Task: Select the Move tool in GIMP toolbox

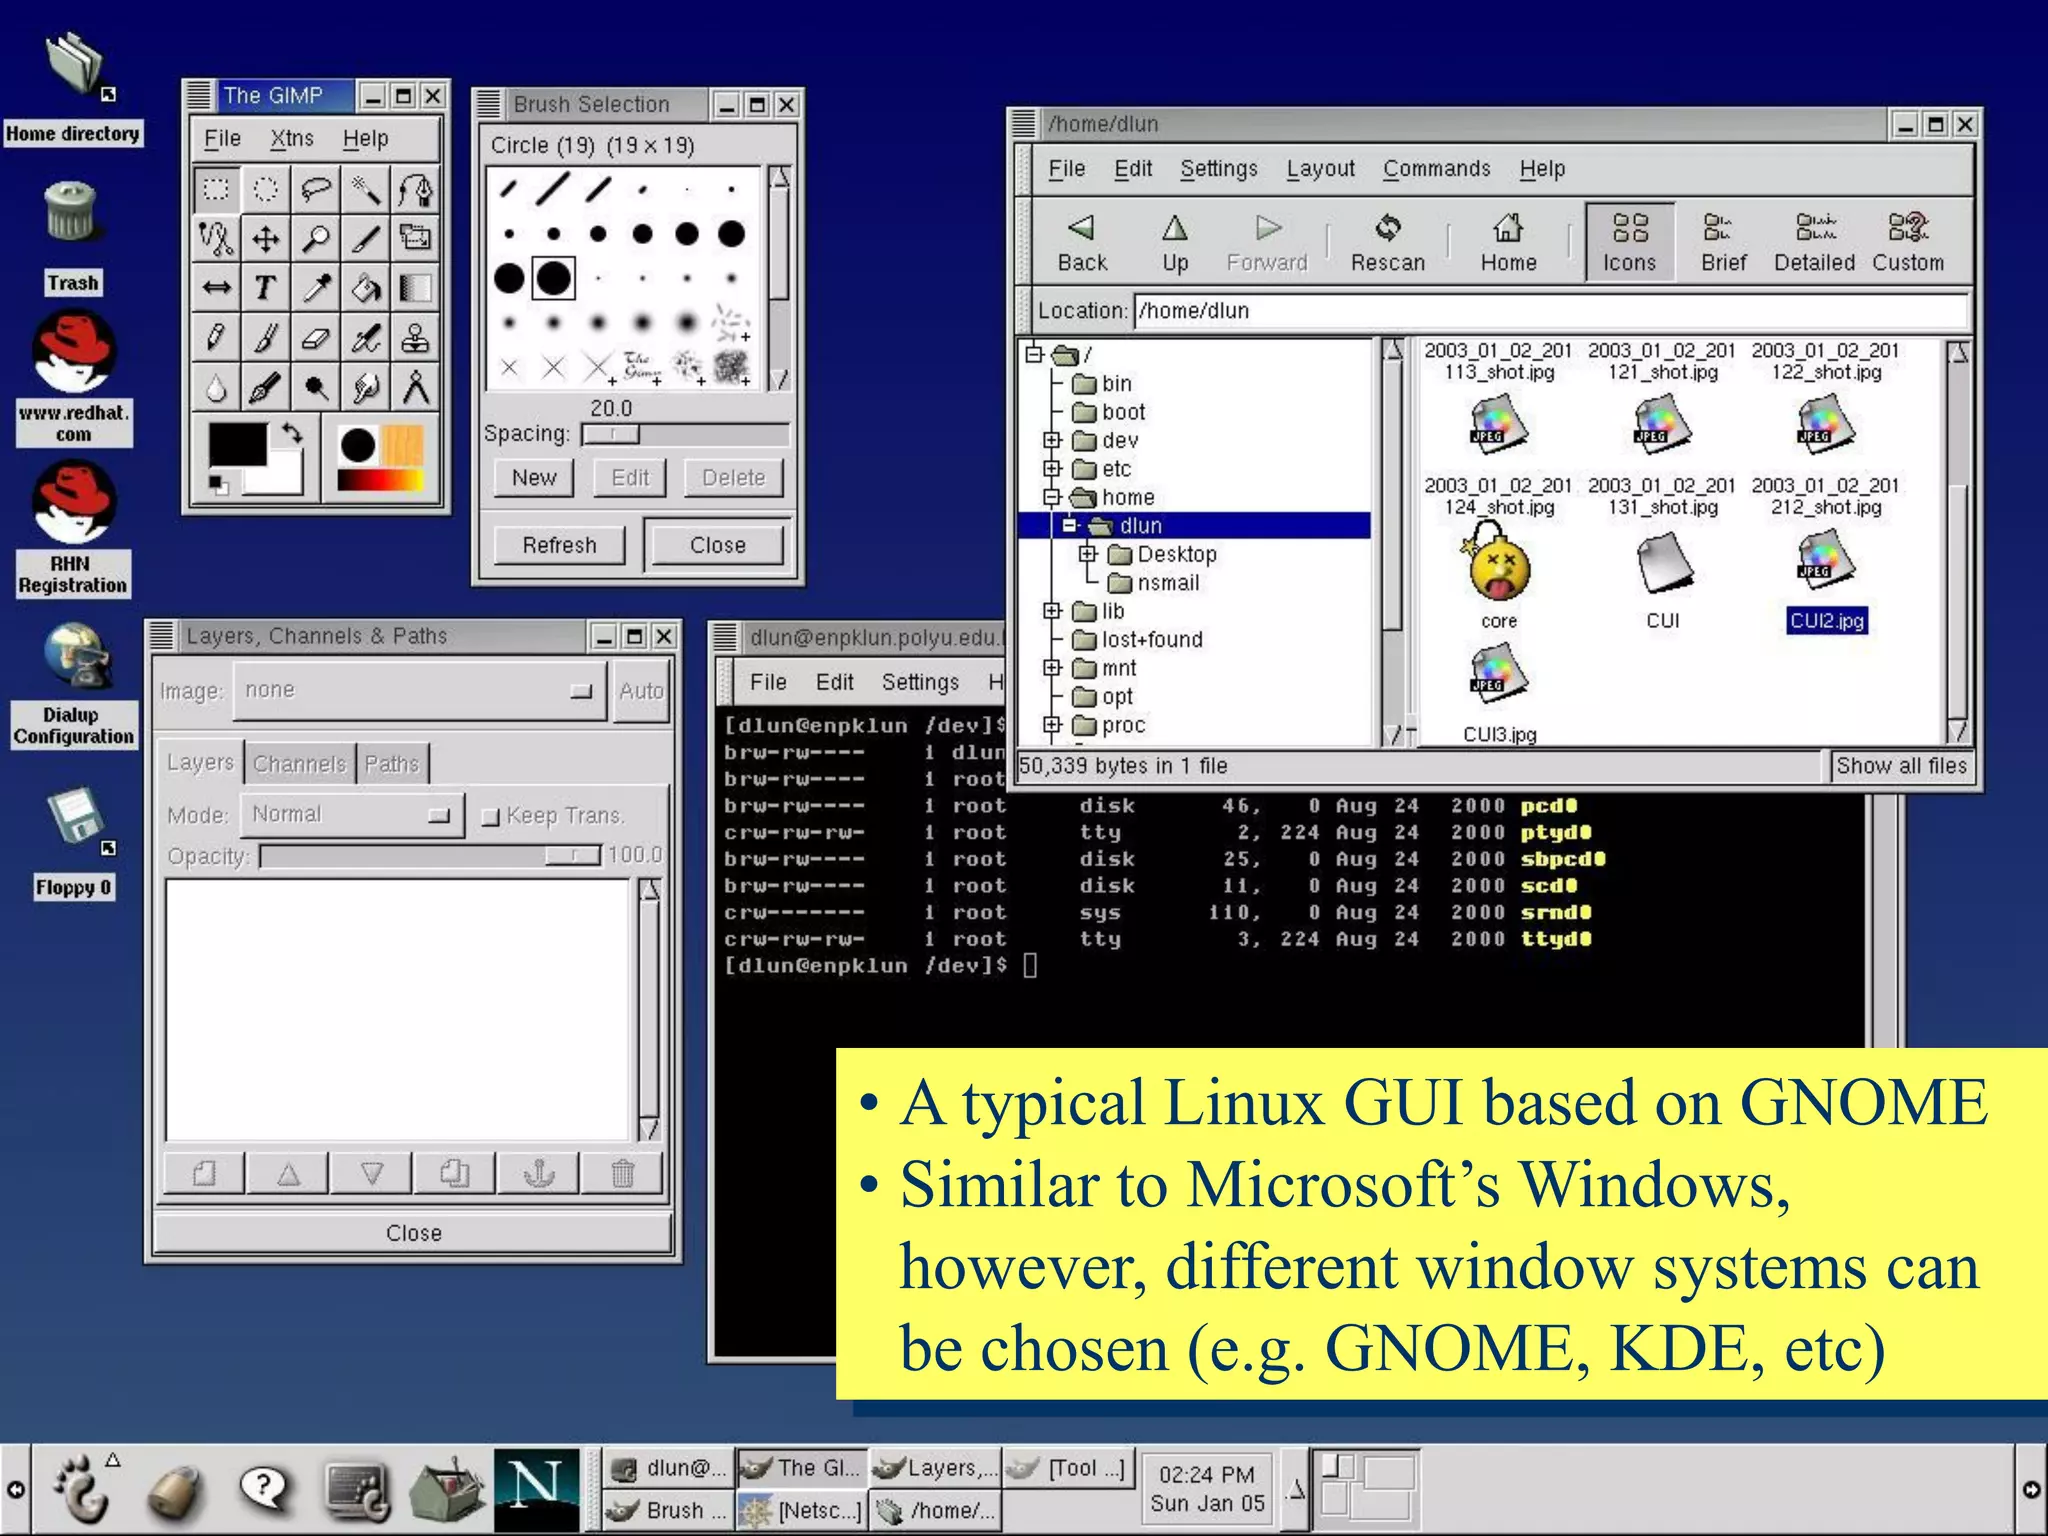Action: click(266, 239)
